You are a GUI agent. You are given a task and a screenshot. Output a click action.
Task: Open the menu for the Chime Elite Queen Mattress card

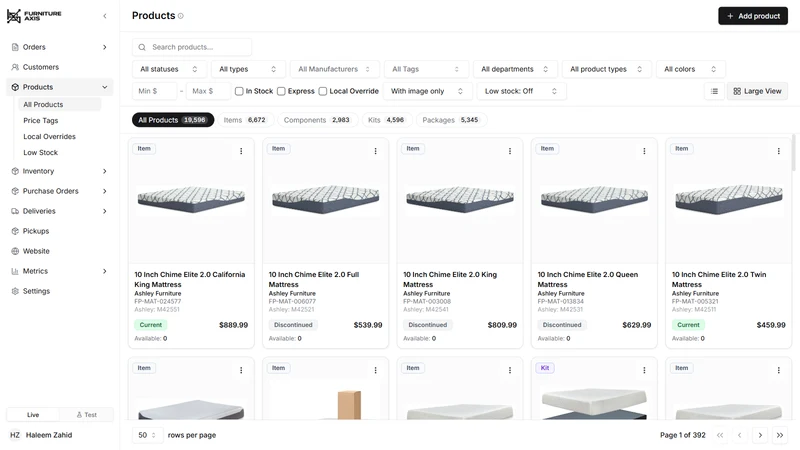coord(644,151)
